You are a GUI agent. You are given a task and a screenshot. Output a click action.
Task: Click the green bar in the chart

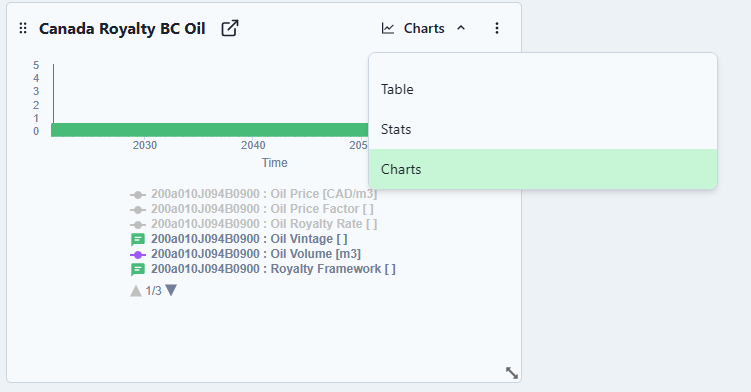coord(210,130)
